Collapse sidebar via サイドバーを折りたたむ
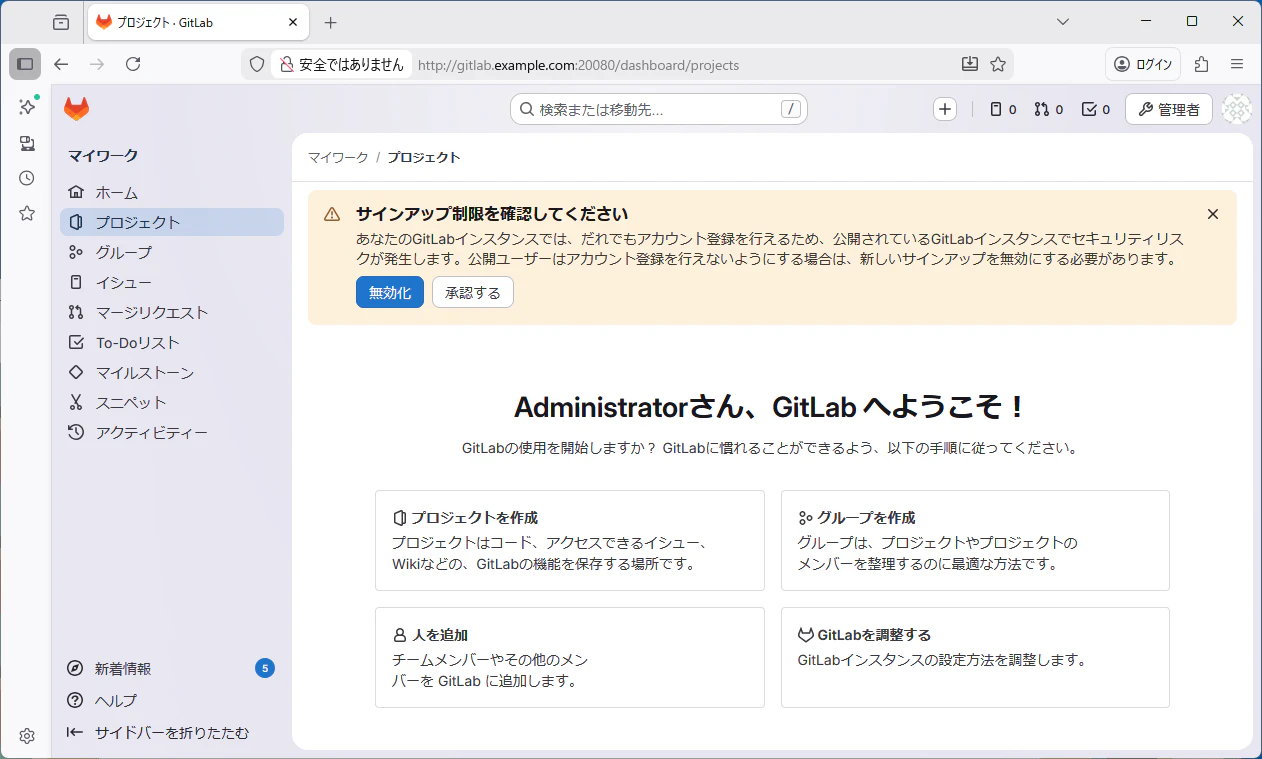1262x759 pixels. pos(172,732)
